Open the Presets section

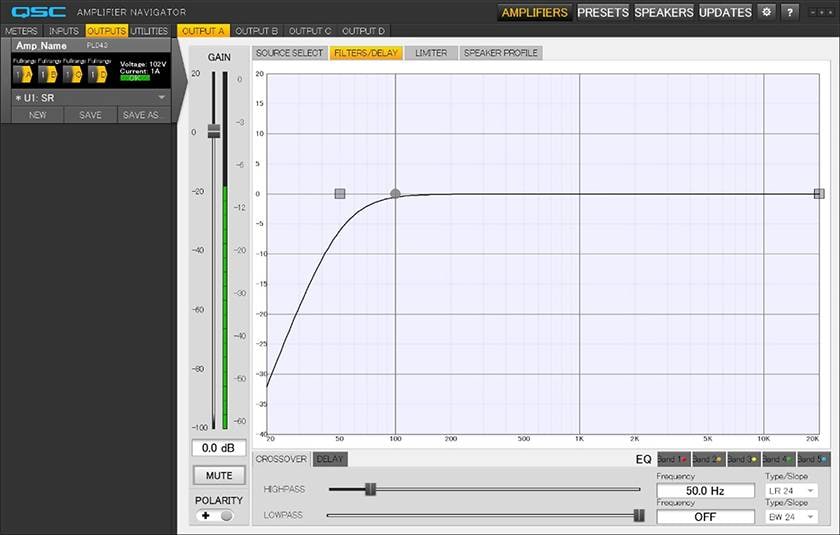coord(603,12)
